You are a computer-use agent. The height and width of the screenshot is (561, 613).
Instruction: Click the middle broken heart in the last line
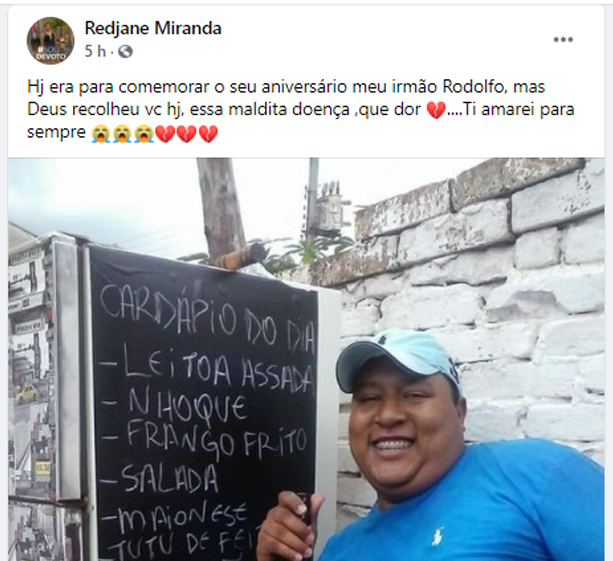tap(186, 134)
